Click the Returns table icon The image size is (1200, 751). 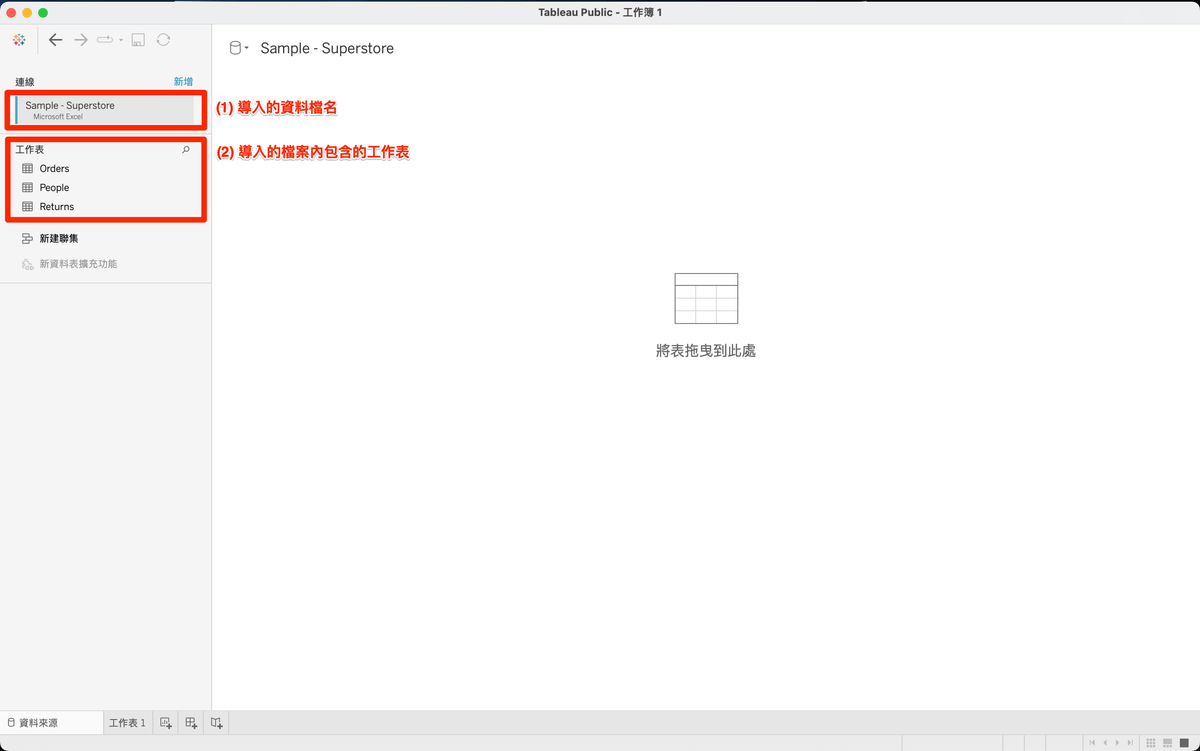click(28, 207)
